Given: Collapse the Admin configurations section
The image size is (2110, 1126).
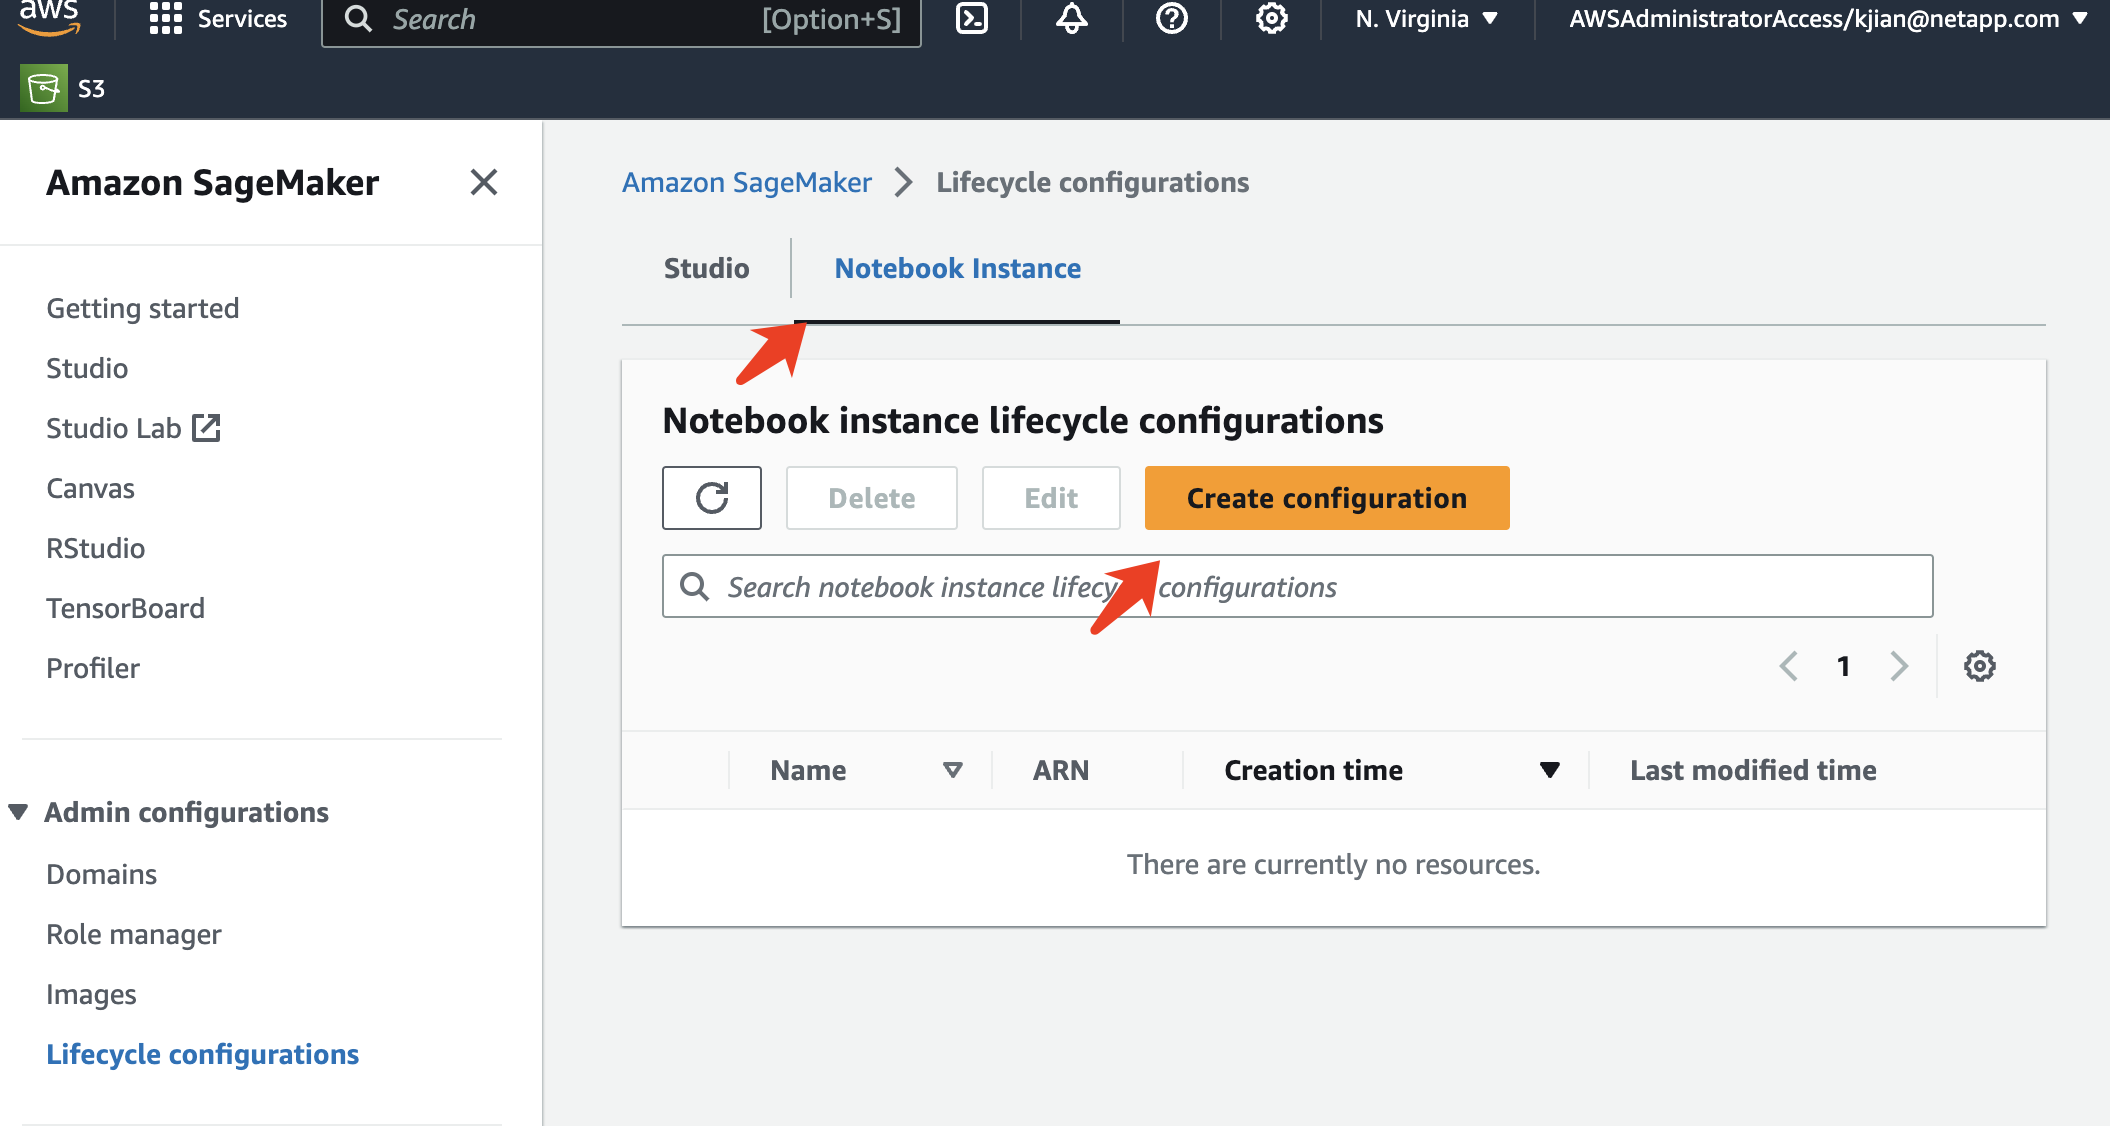Looking at the screenshot, I should (19, 812).
